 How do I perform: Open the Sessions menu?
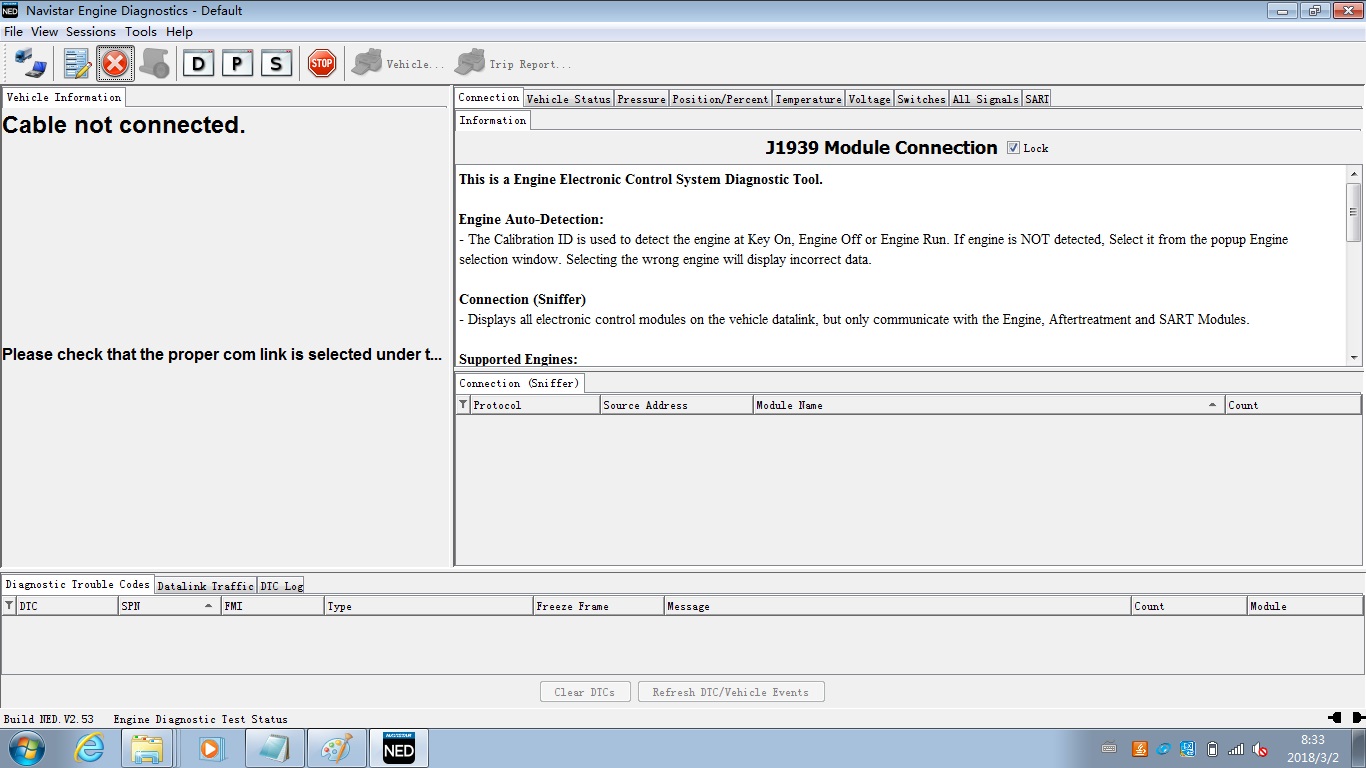point(91,32)
